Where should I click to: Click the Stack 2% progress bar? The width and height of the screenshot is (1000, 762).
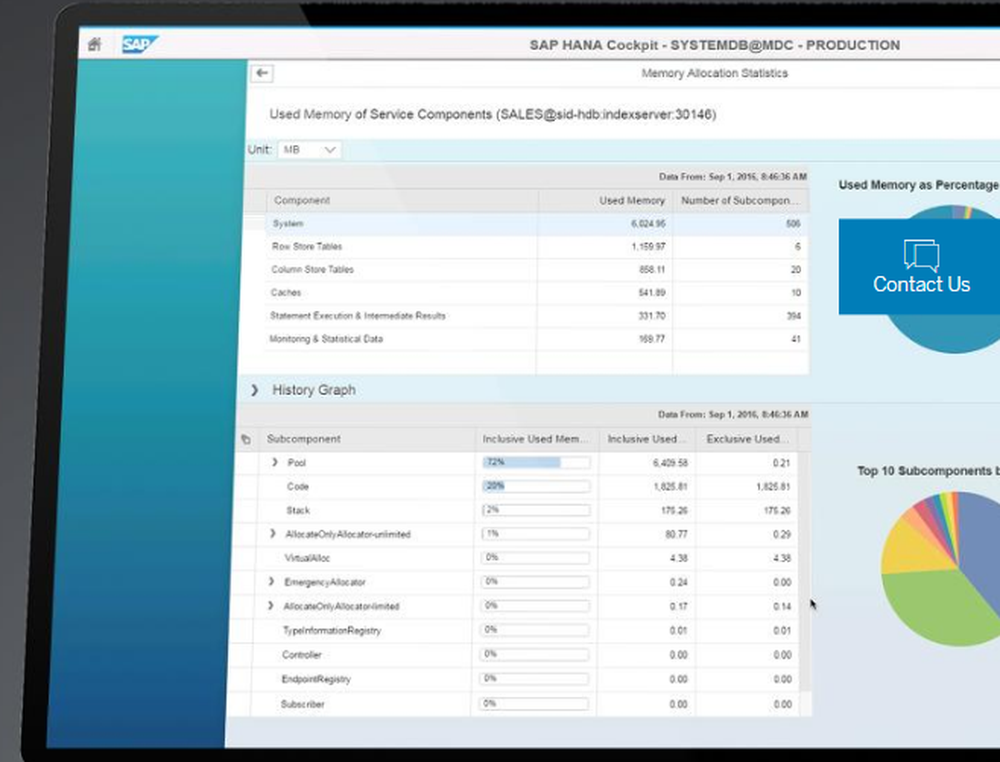pos(536,510)
